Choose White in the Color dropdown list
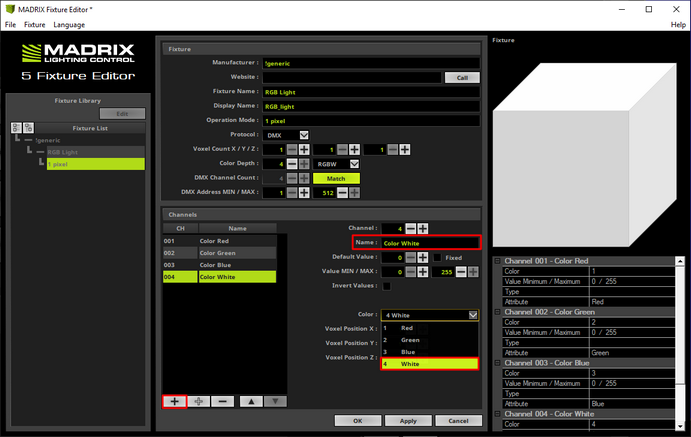Screen dimensions: 691x437 (430, 364)
